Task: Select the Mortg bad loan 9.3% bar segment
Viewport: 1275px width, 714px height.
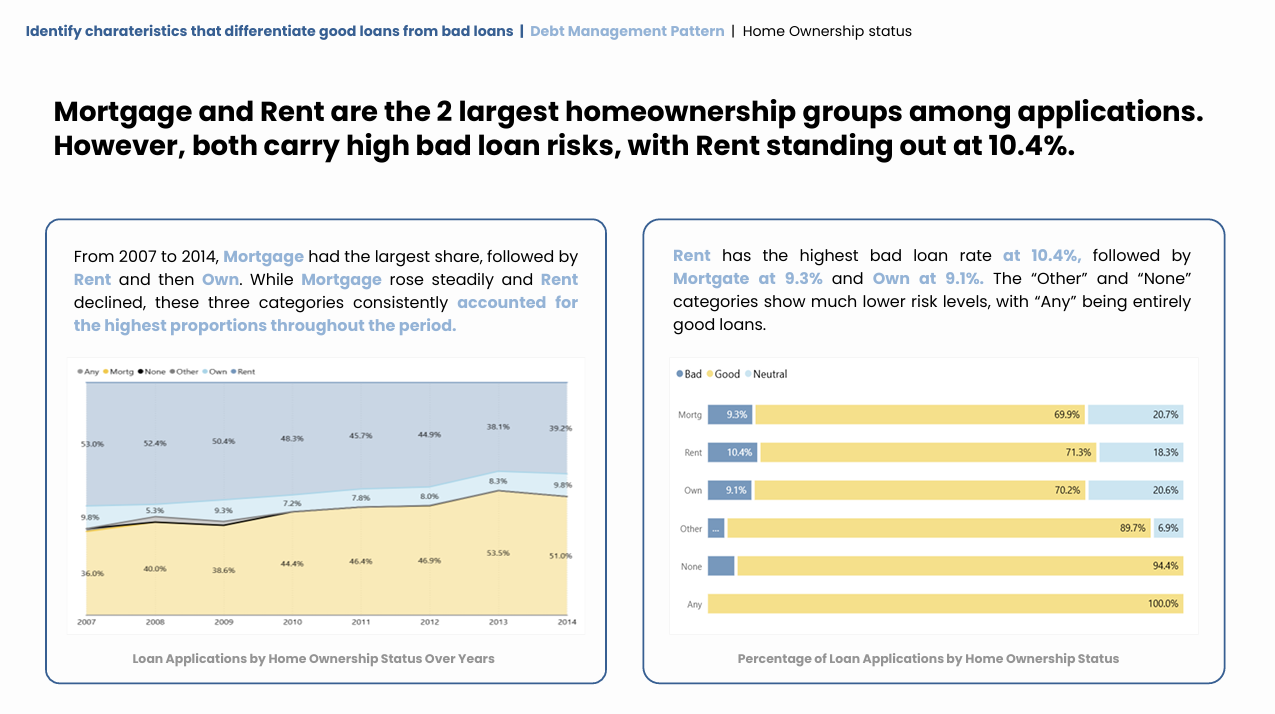Action: coord(730,414)
